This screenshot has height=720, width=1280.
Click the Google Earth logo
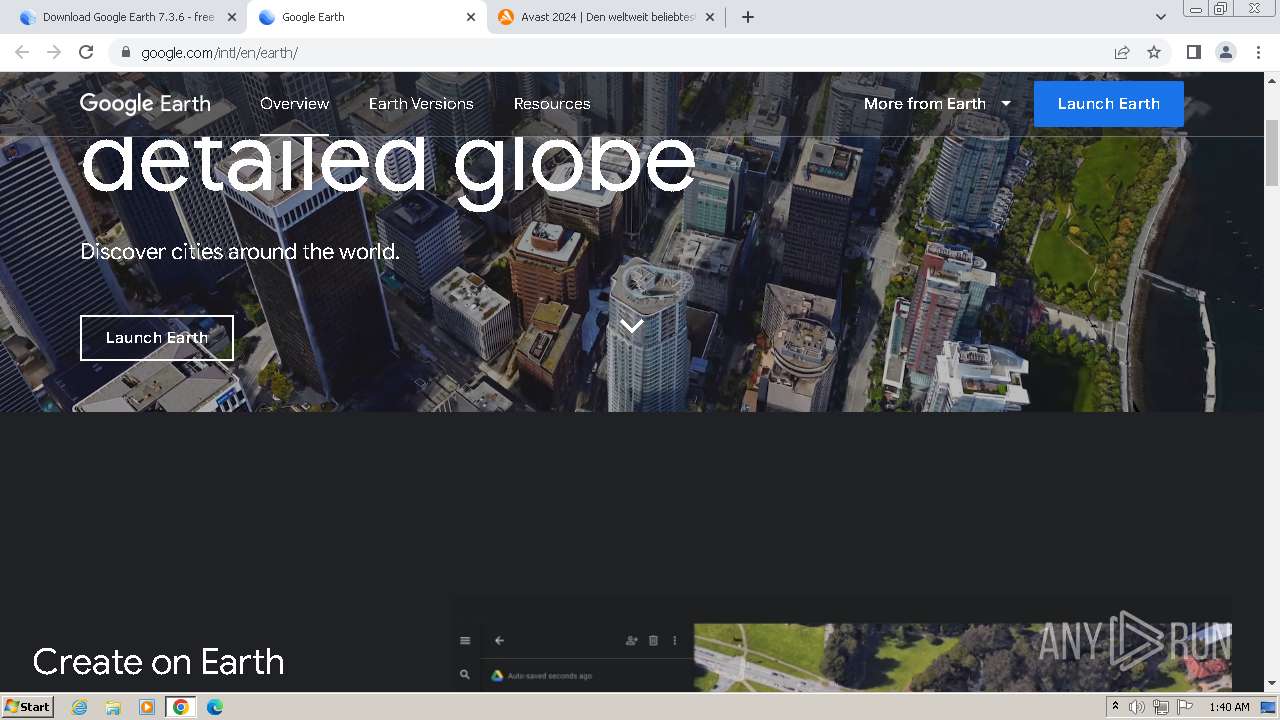[145, 103]
